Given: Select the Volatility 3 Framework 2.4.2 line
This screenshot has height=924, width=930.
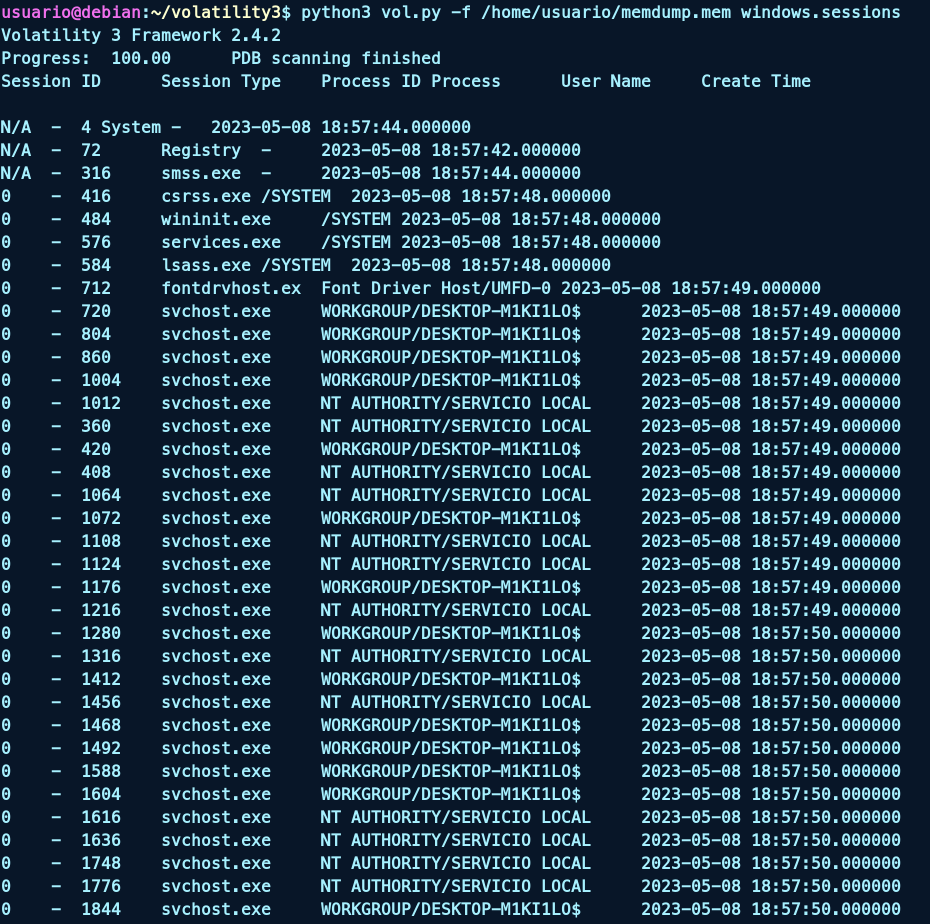Looking at the screenshot, I should [140, 35].
